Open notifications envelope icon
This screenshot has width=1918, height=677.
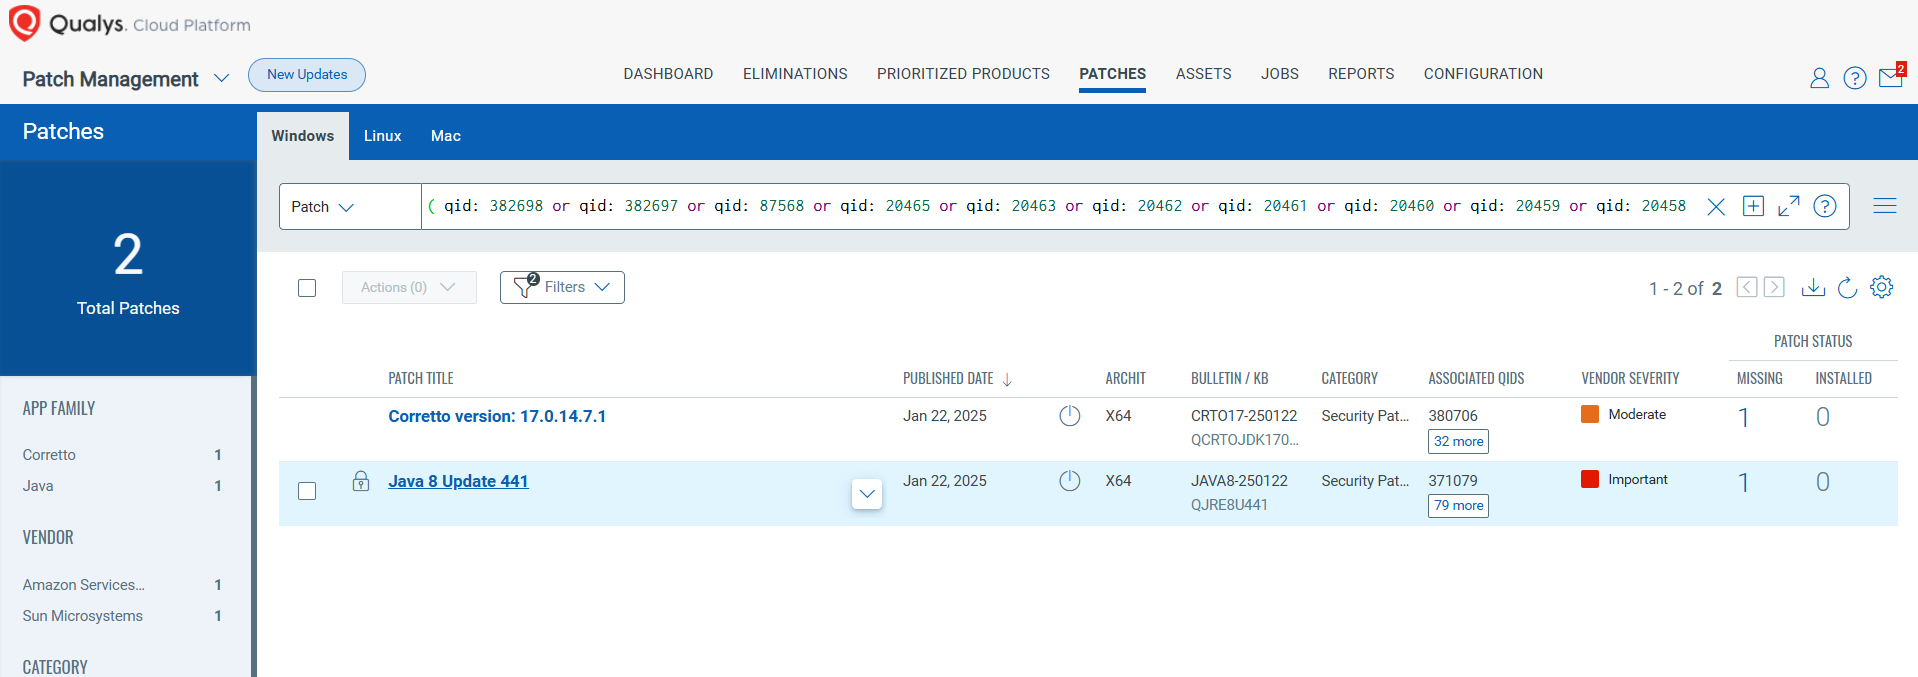(x=1891, y=77)
